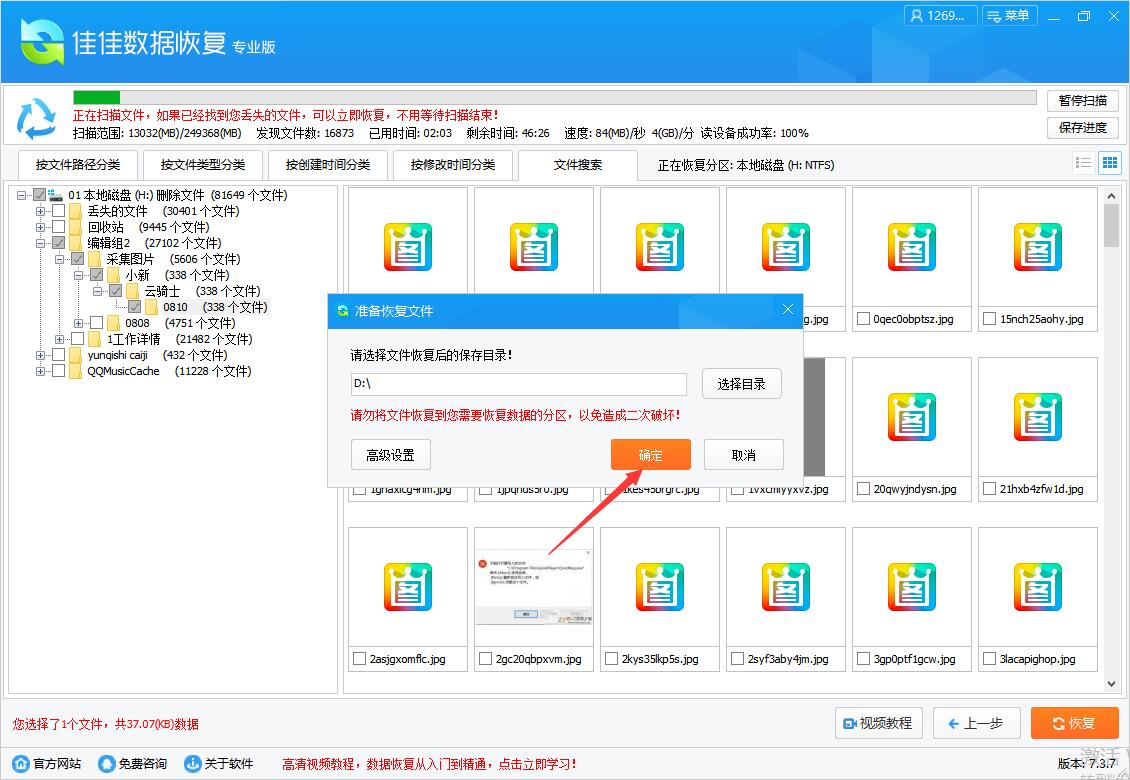Click the file list vertical scrollbar thumb
The width and height of the screenshot is (1130, 780).
pos(1111,225)
